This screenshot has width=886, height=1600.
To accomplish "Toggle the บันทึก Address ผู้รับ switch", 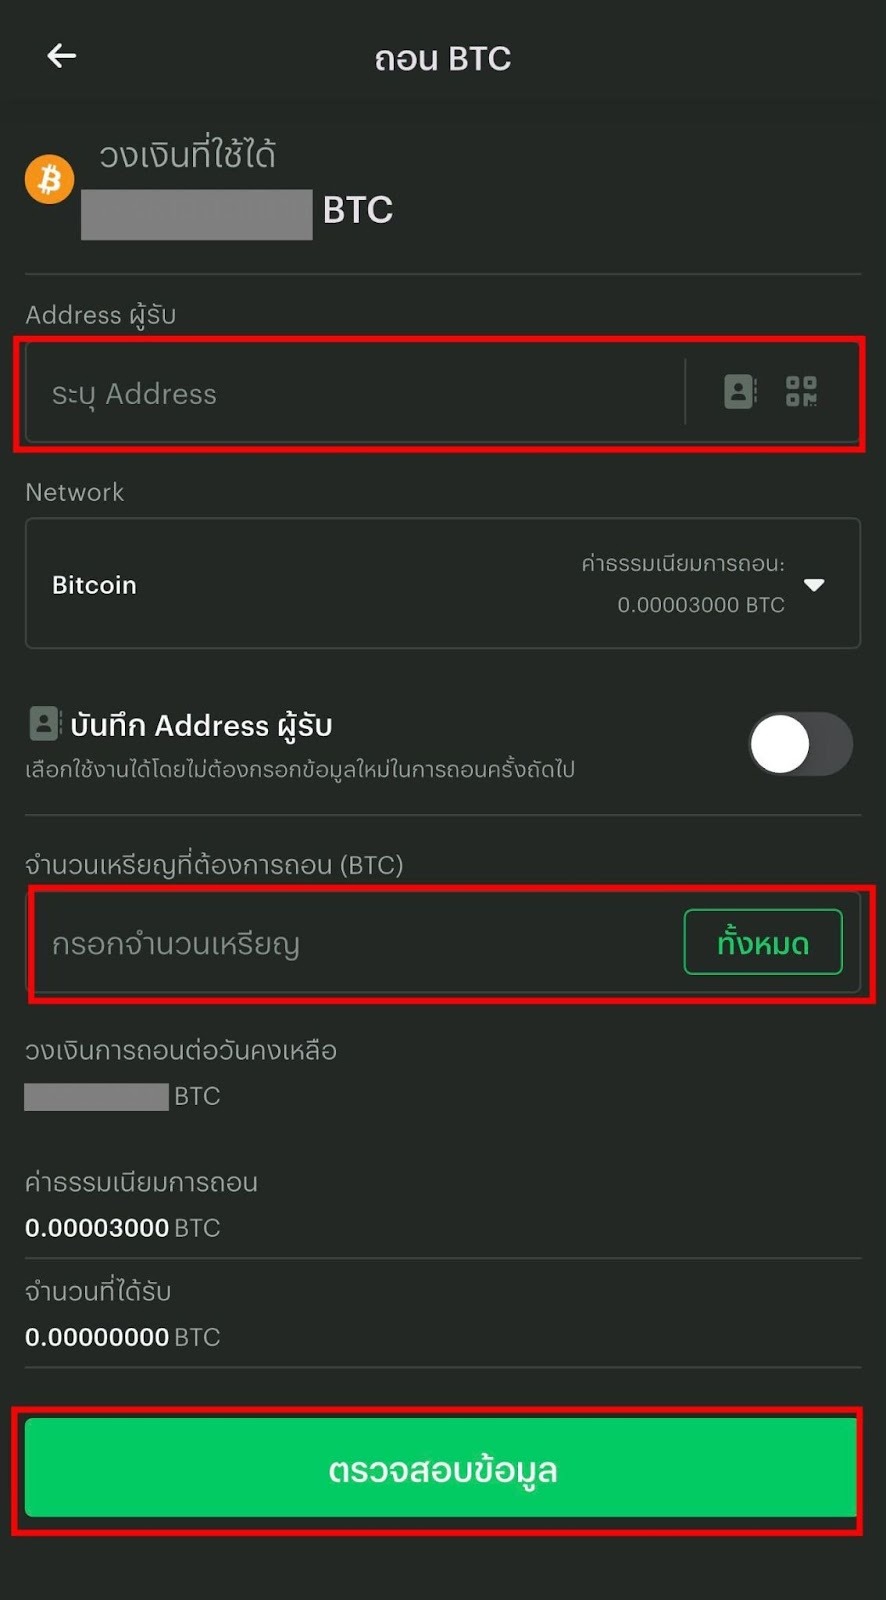I will tap(800, 744).
